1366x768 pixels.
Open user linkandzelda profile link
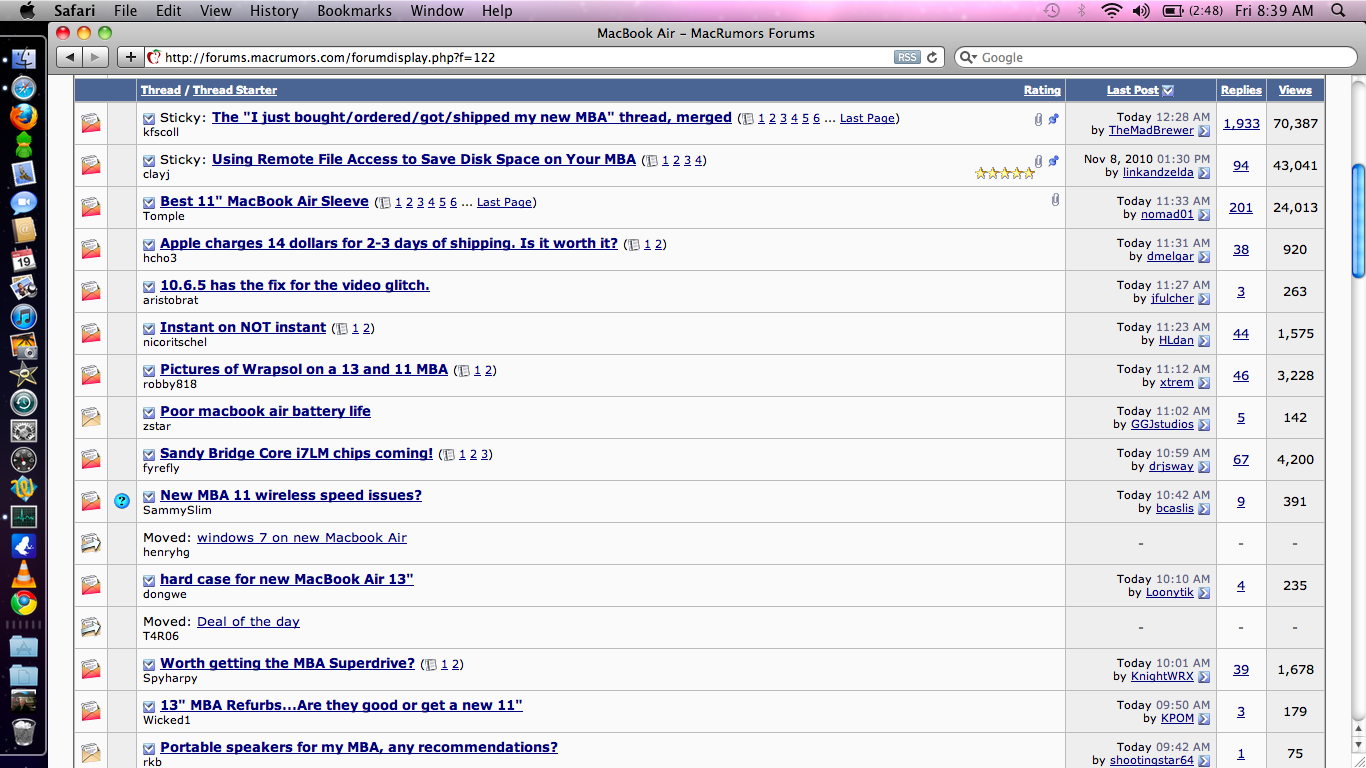(1158, 173)
